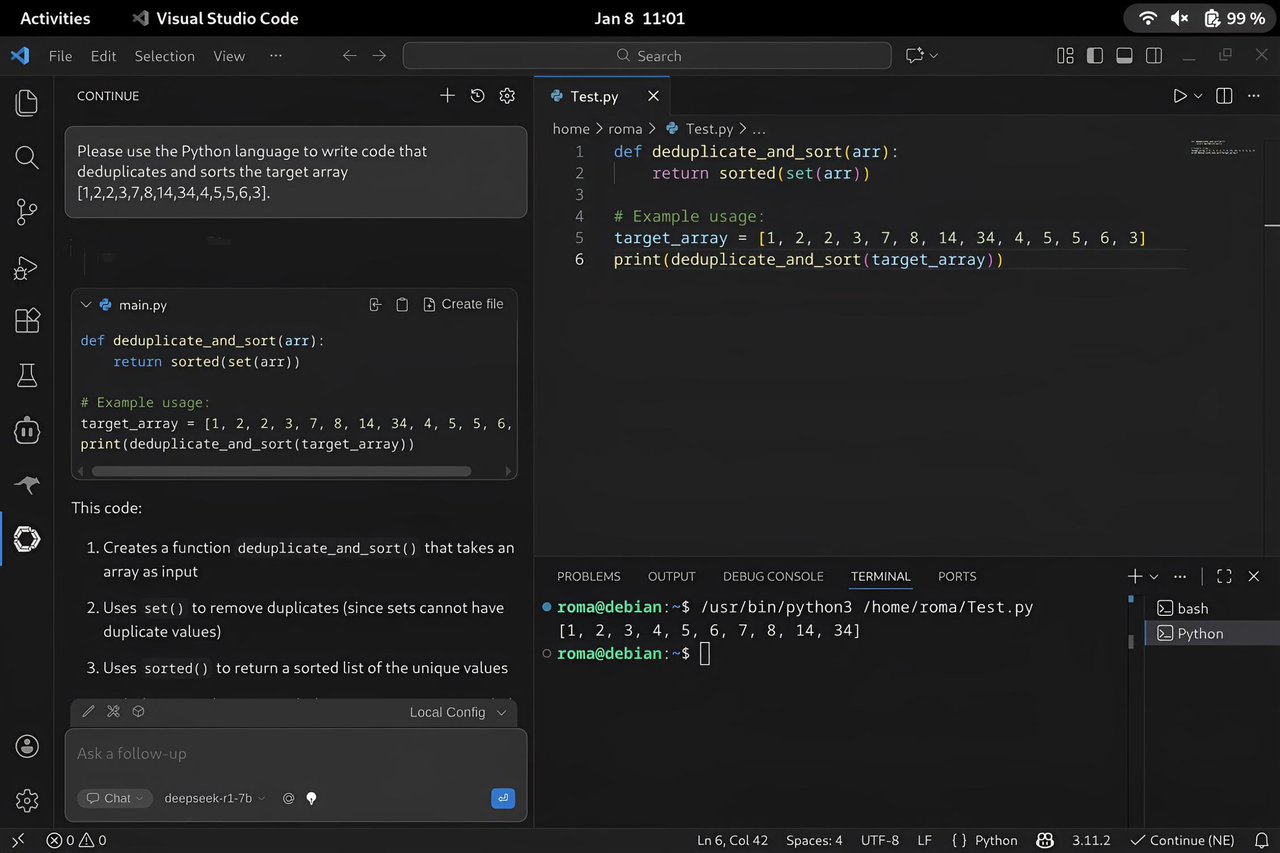Split the editor to the right
This screenshot has width=1280, height=853.
coord(1224,96)
